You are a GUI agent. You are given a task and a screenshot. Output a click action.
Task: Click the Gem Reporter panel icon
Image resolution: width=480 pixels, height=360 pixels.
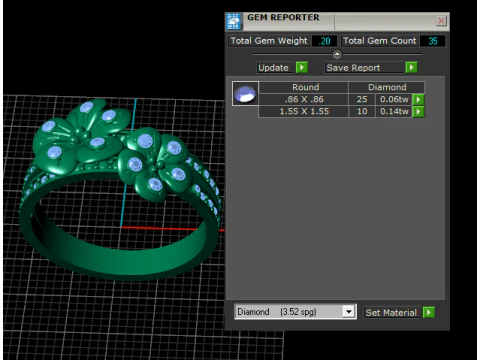[233, 21]
